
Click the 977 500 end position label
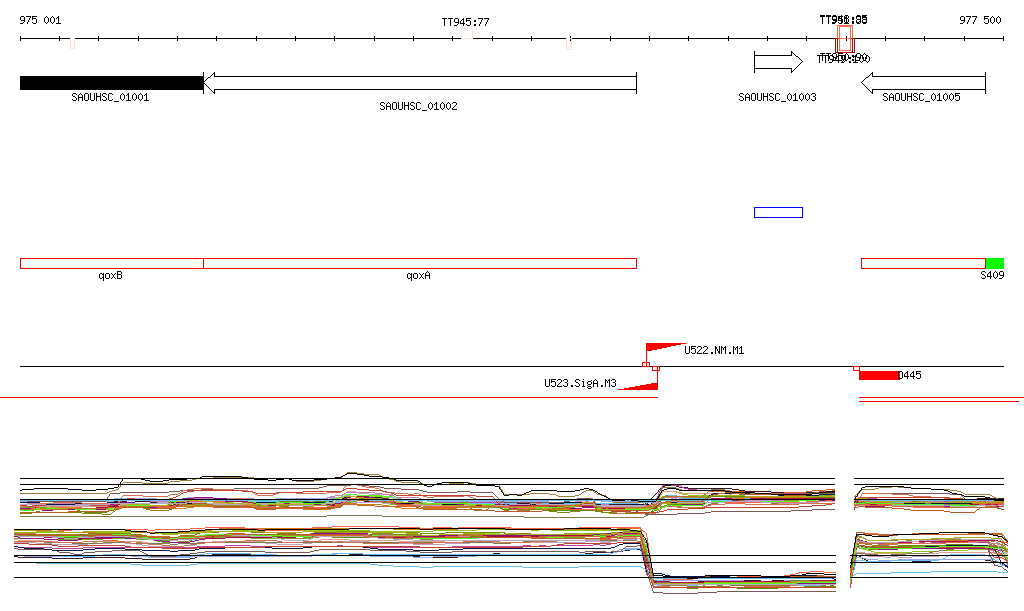pos(980,20)
